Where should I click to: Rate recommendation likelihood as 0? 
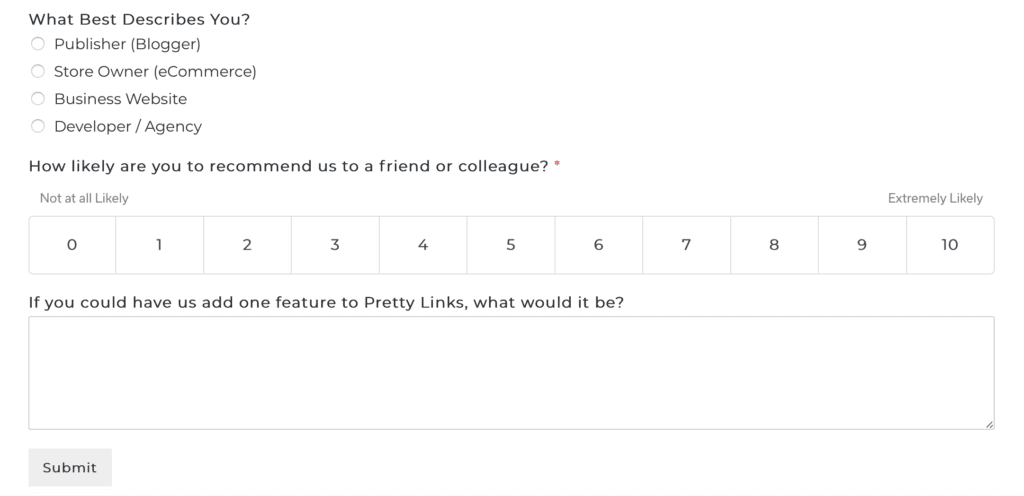point(72,245)
